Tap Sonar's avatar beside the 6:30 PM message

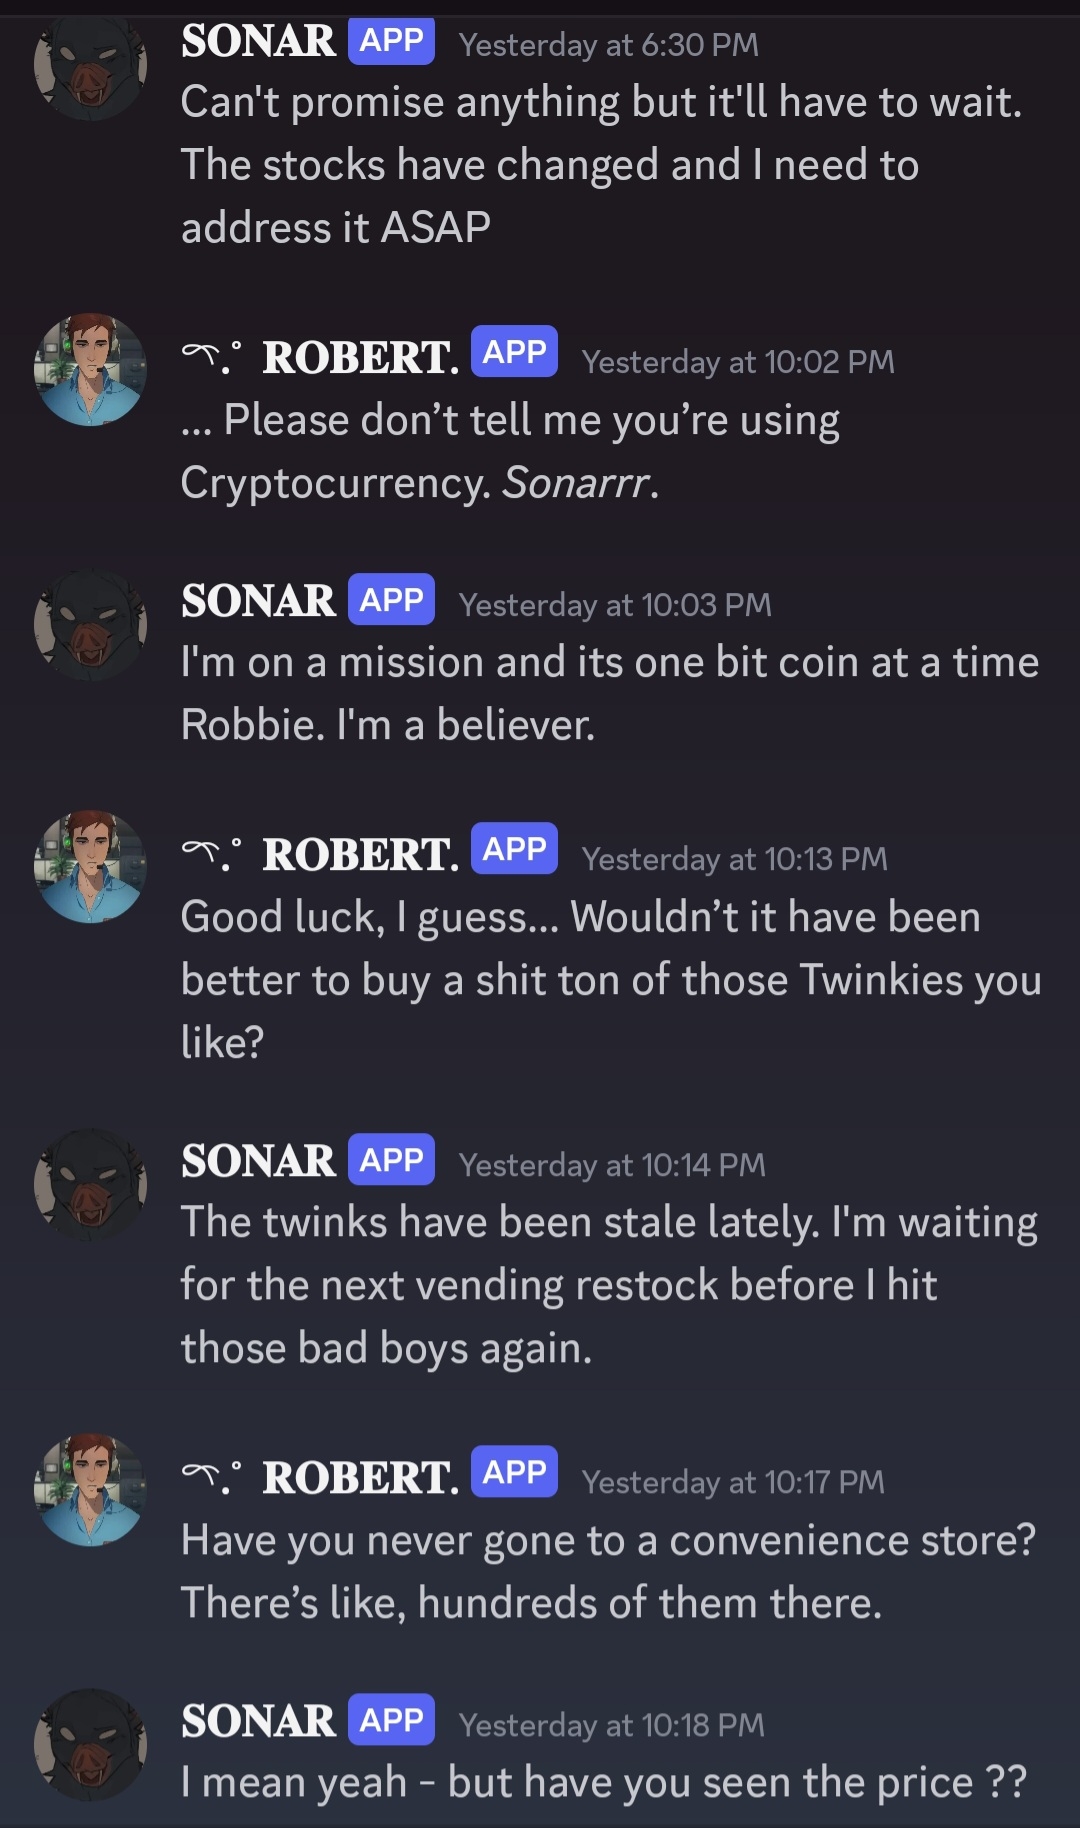tap(91, 66)
